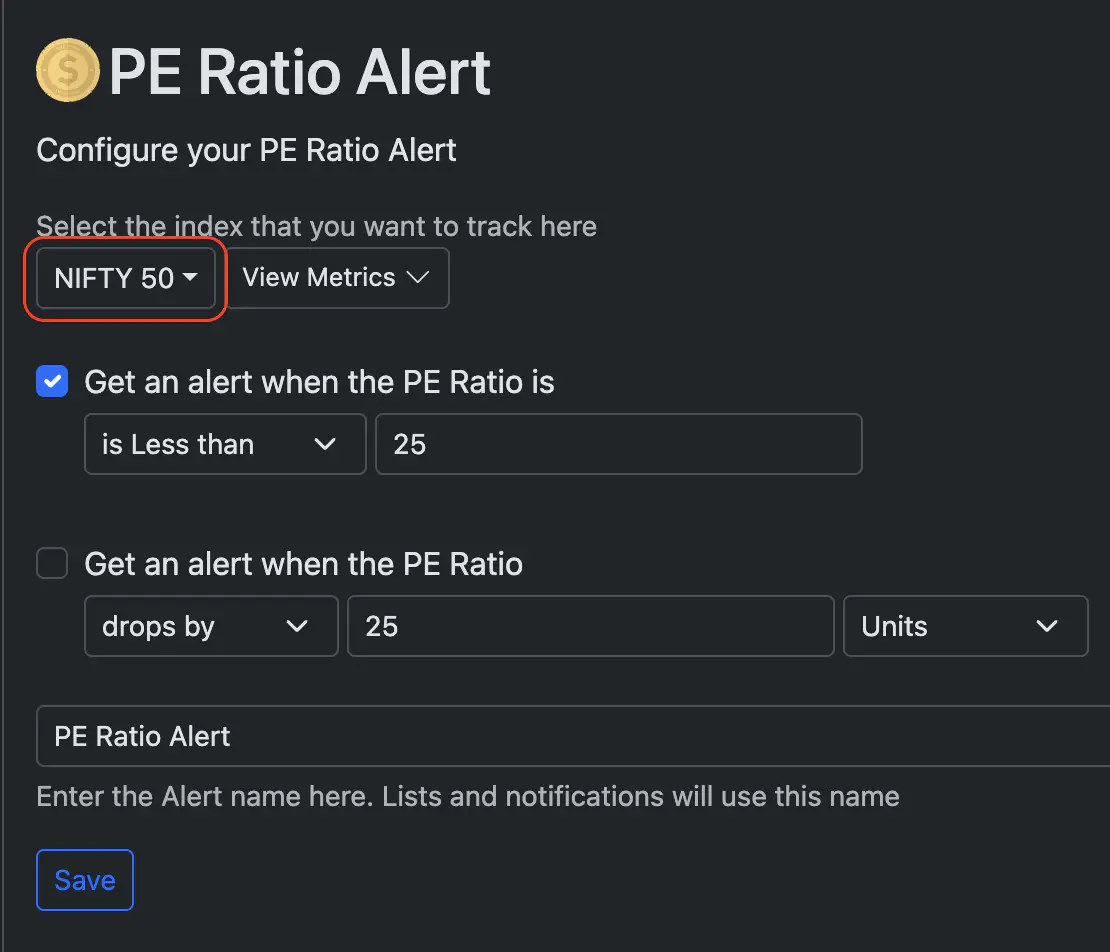The height and width of the screenshot is (952, 1110).
Task: Click the caret arrow beside NIFTY 50
Action: 190,277
